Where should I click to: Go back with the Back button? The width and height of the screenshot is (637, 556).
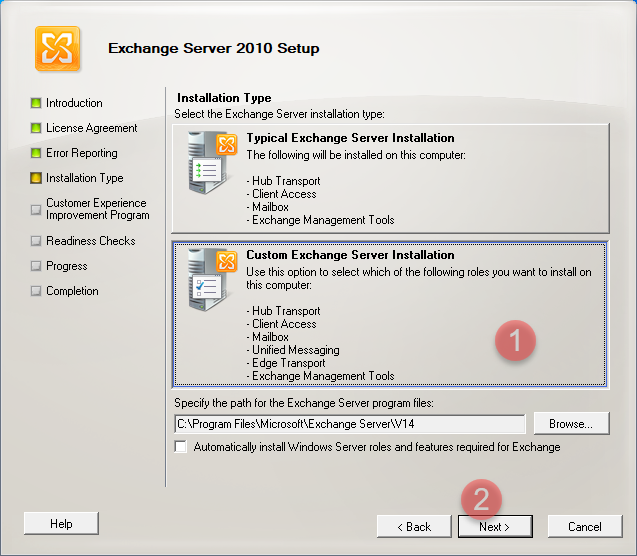(x=414, y=527)
